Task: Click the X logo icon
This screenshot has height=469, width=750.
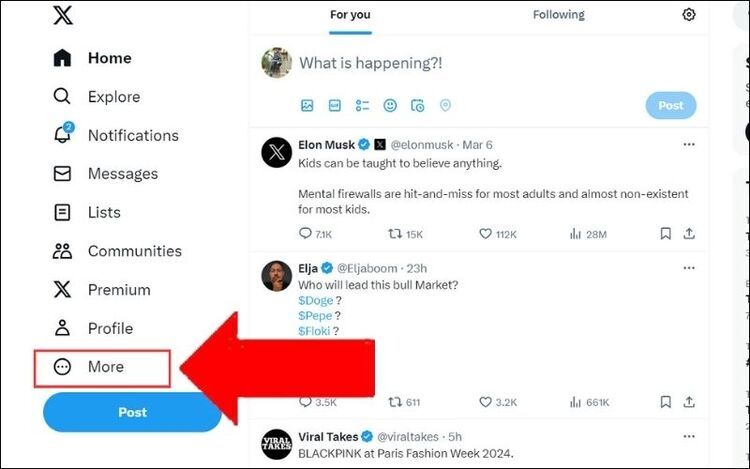Action: point(62,16)
